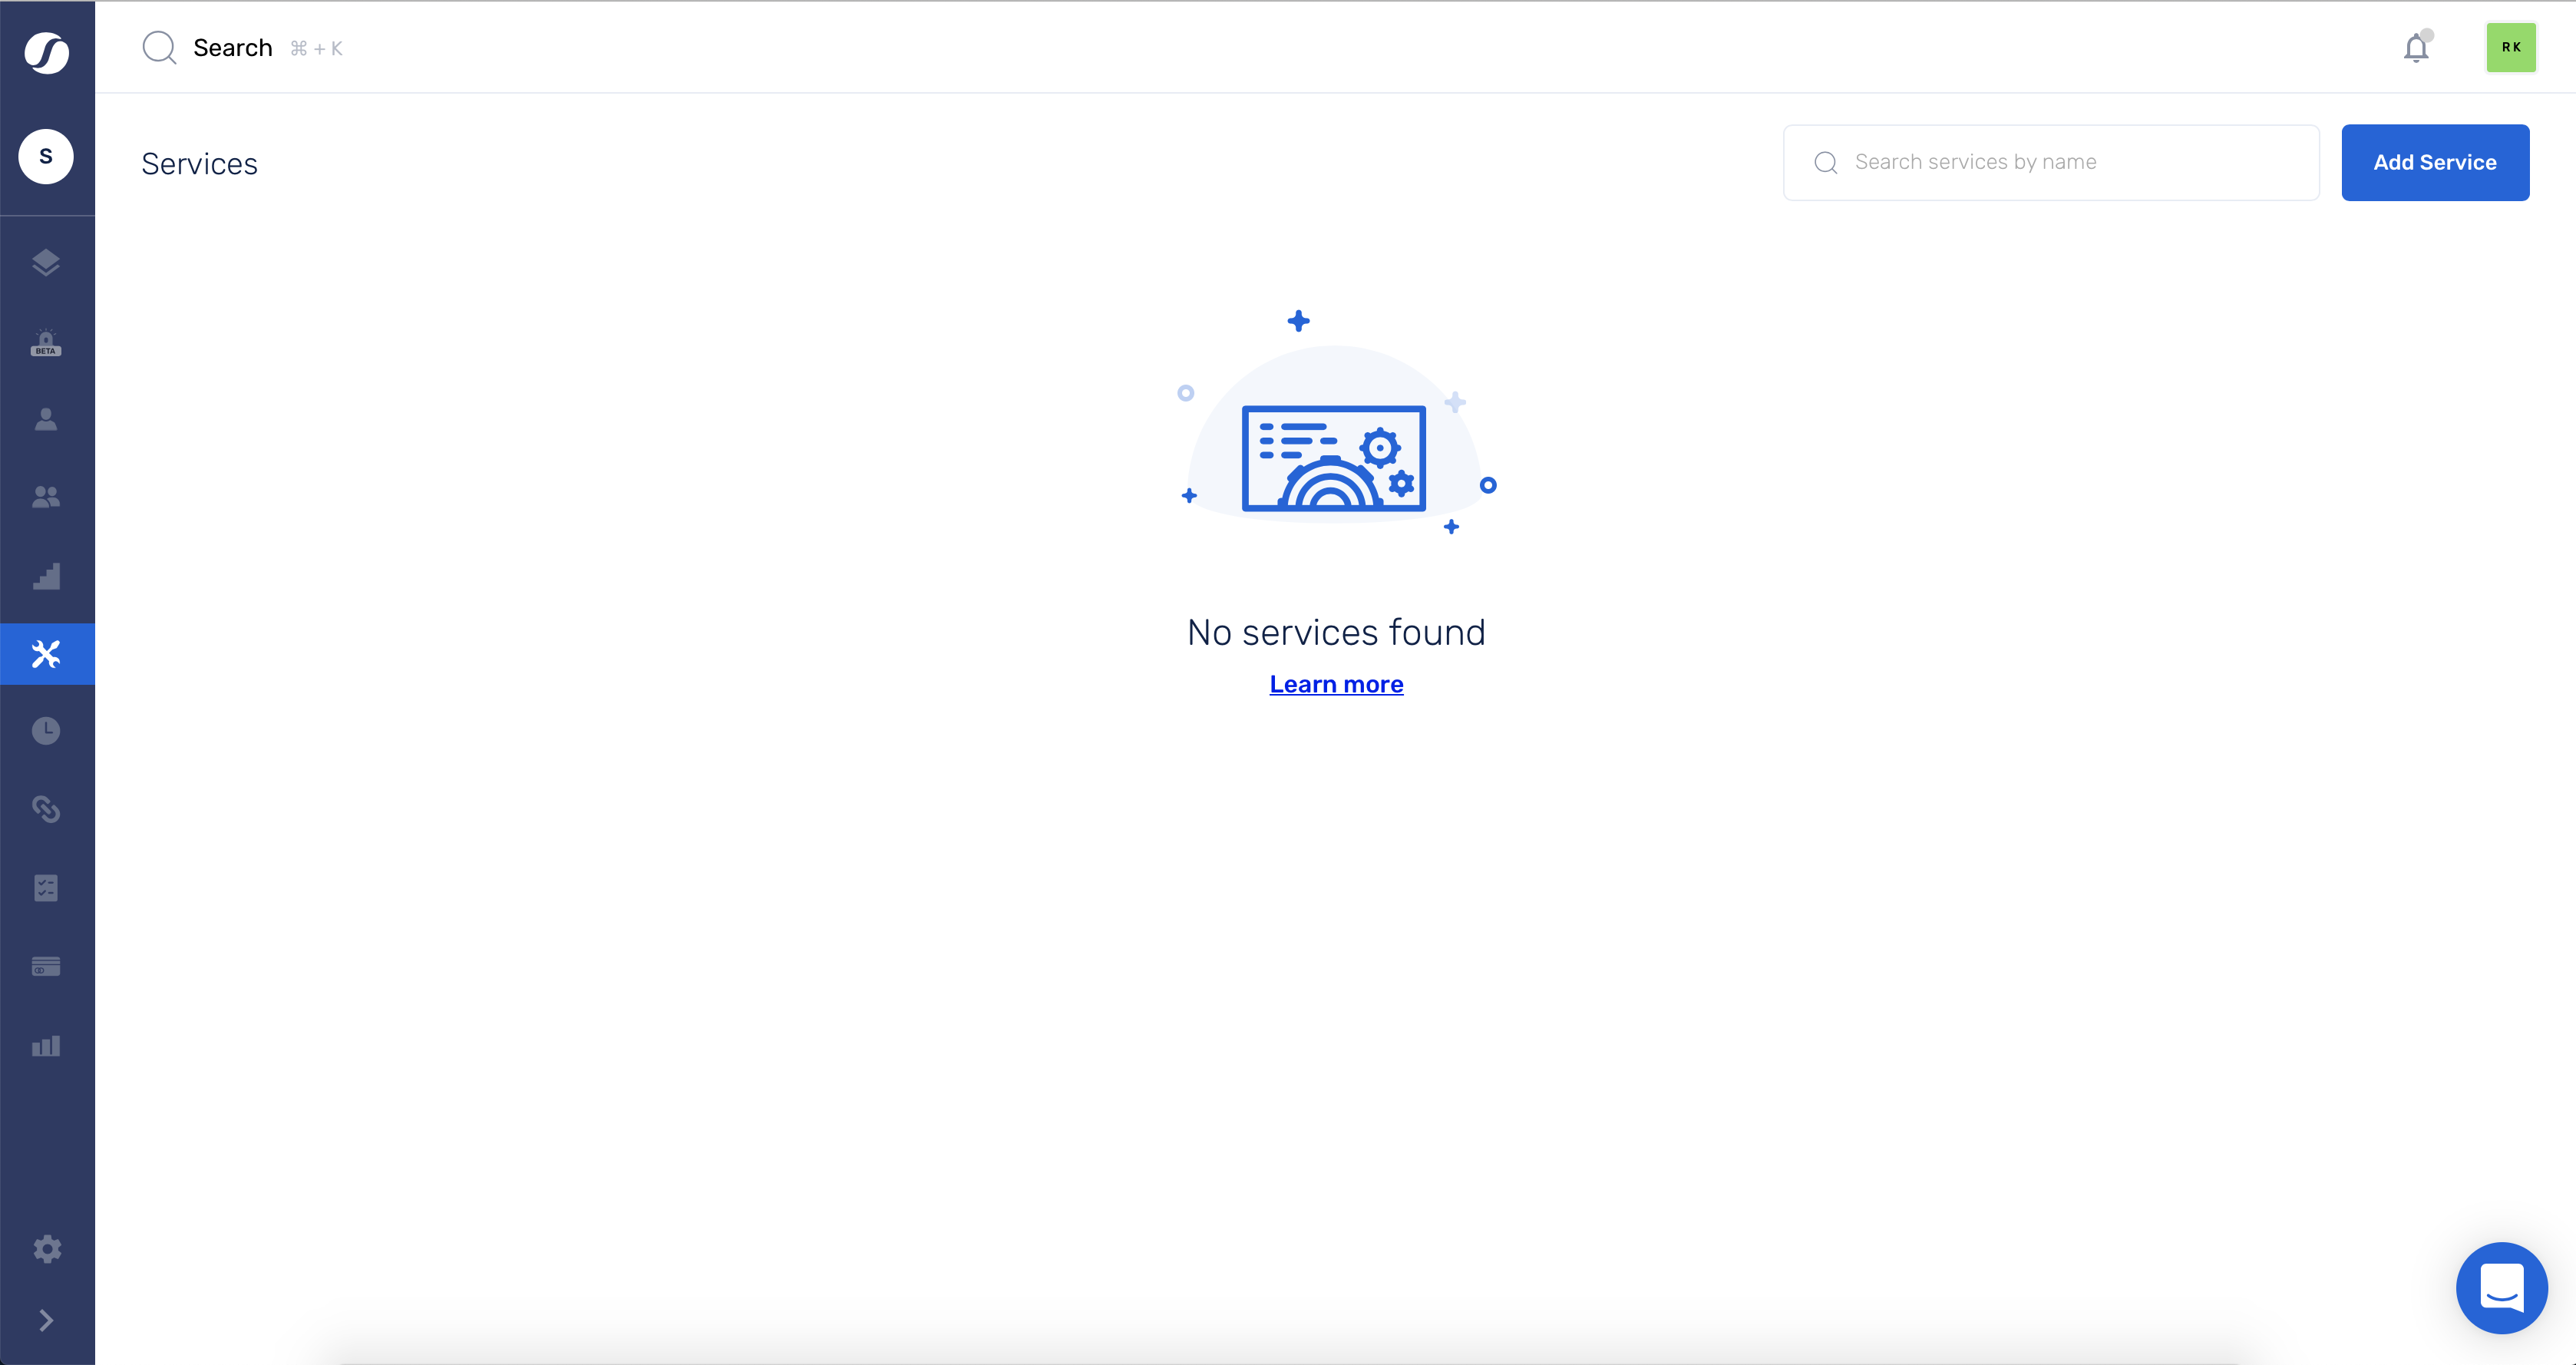The height and width of the screenshot is (1365, 2576).
Task: Click the Learn more link
Action: [x=1336, y=683]
